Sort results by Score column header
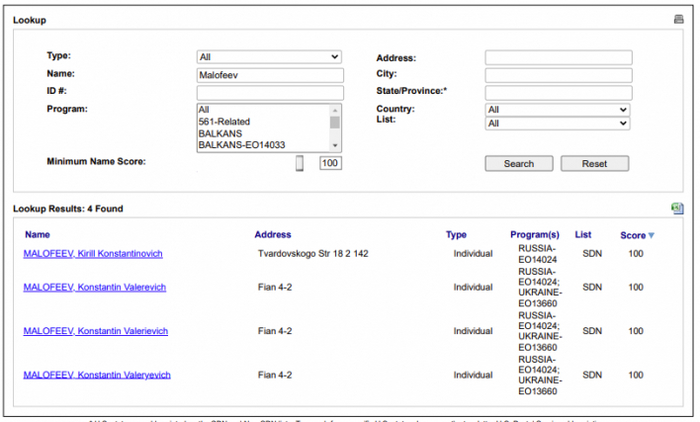This screenshot has height=422, width=700. [x=633, y=235]
